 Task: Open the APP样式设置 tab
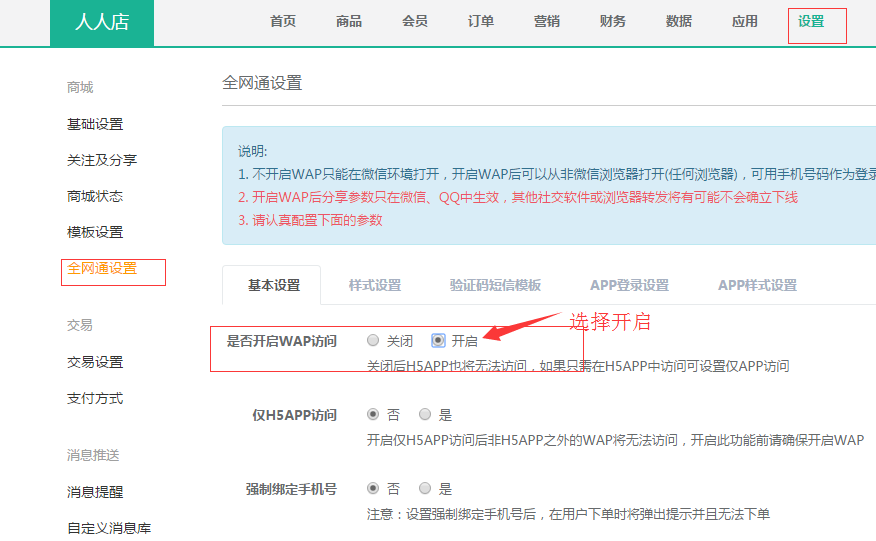coord(757,285)
